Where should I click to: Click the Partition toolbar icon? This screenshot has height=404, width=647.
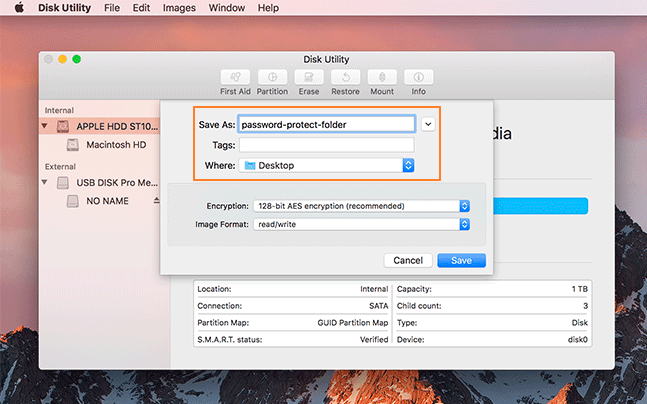[272, 77]
